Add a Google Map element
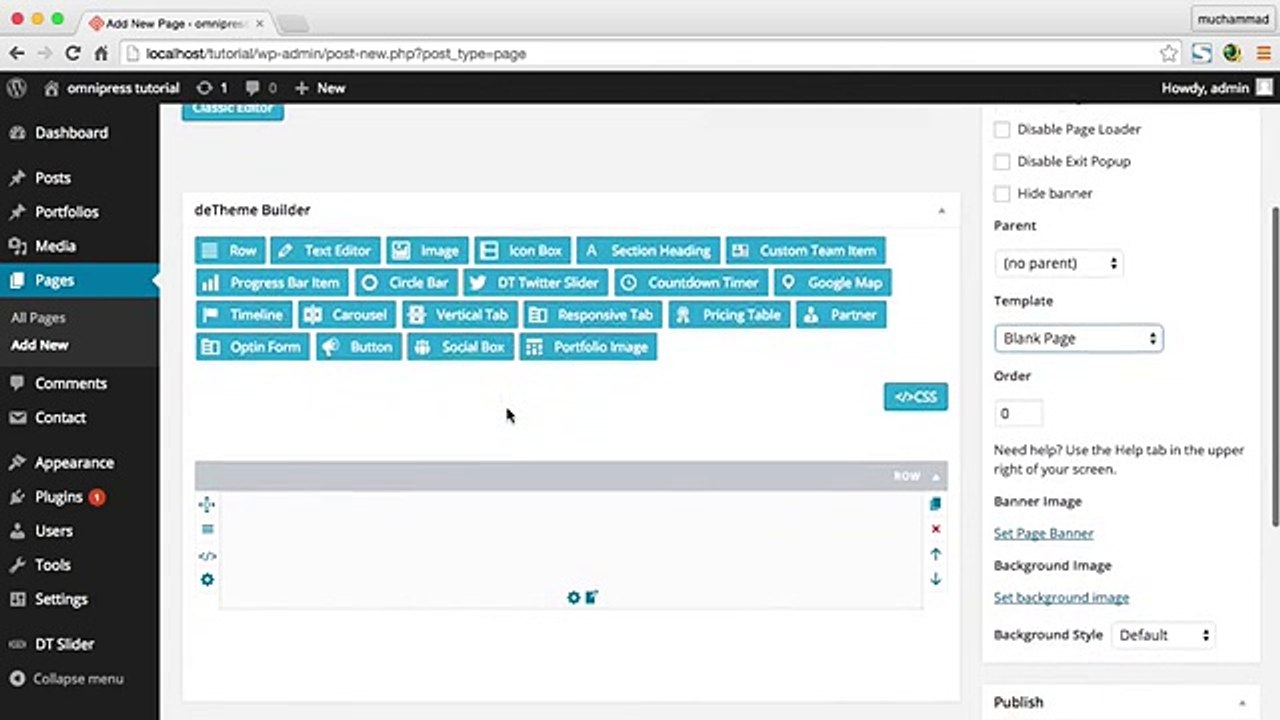Viewport: 1280px width, 720px height. [832, 283]
